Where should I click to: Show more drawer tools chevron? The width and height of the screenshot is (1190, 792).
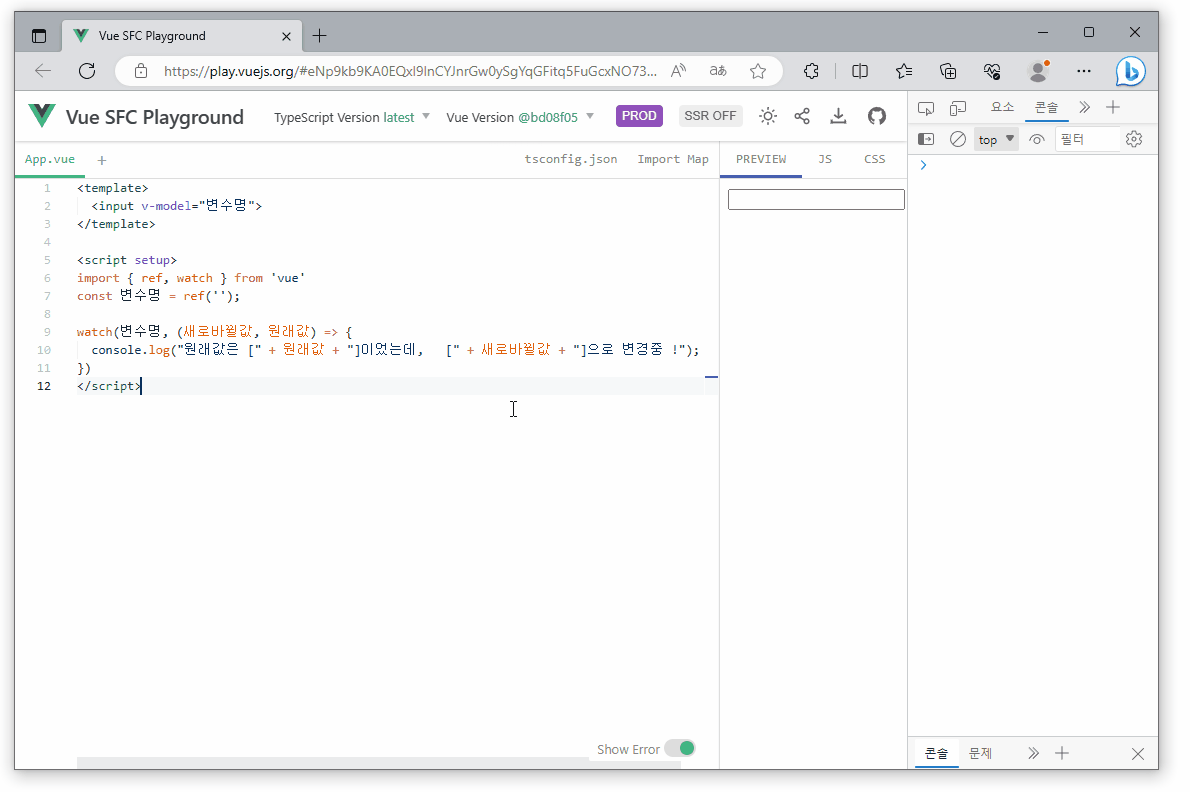coord(1033,753)
